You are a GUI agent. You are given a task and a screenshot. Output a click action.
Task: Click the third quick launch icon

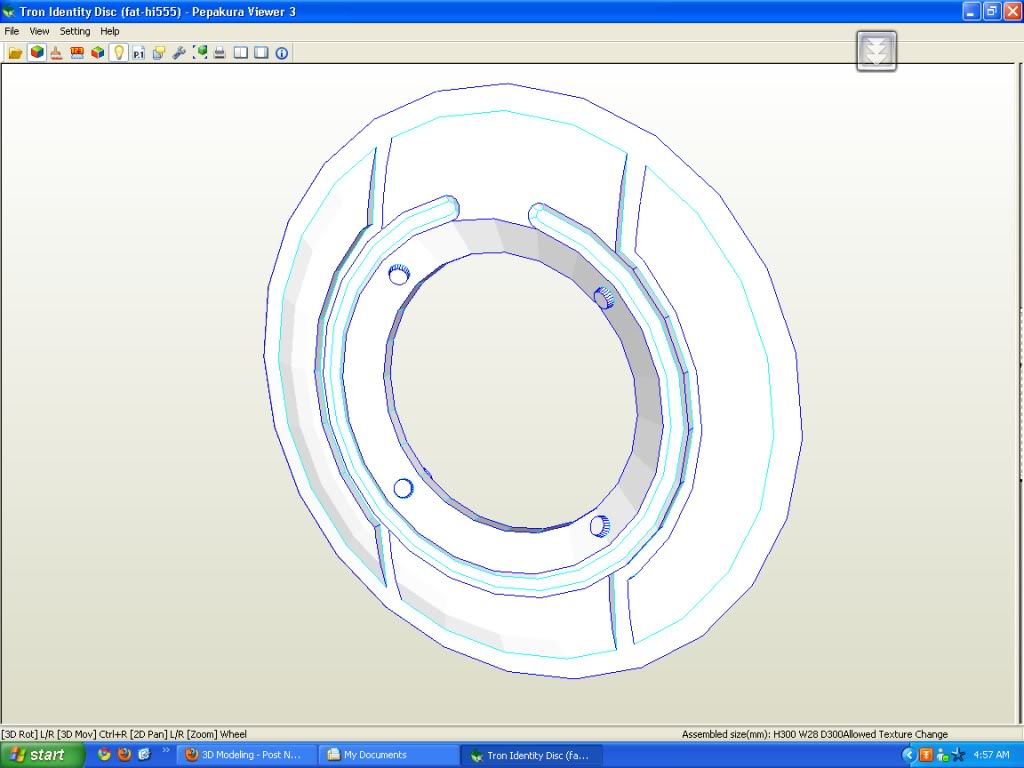pos(144,754)
